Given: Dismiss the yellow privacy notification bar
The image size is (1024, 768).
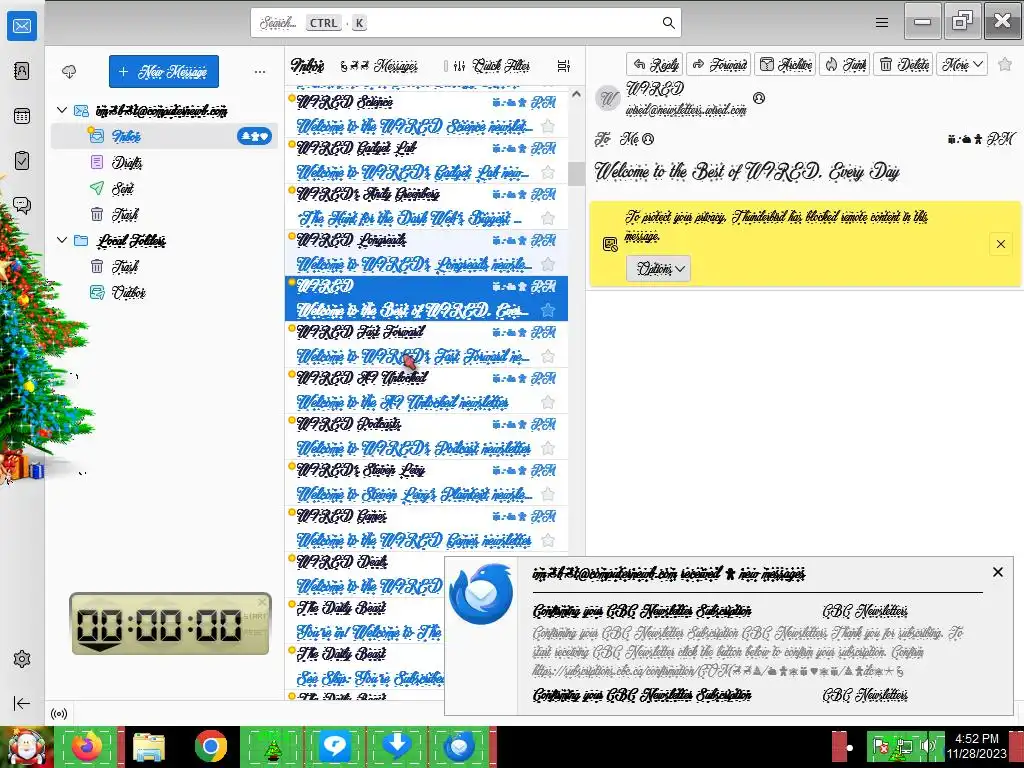Looking at the screenshot, I should coord(1000,244).
